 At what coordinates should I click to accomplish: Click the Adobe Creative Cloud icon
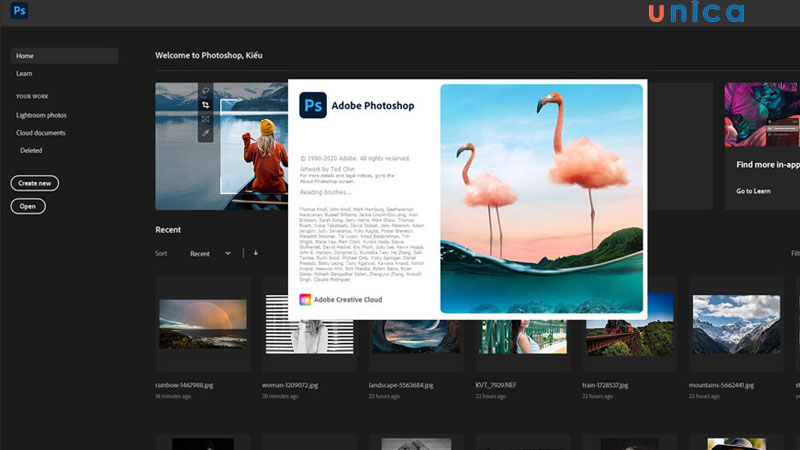305,299
